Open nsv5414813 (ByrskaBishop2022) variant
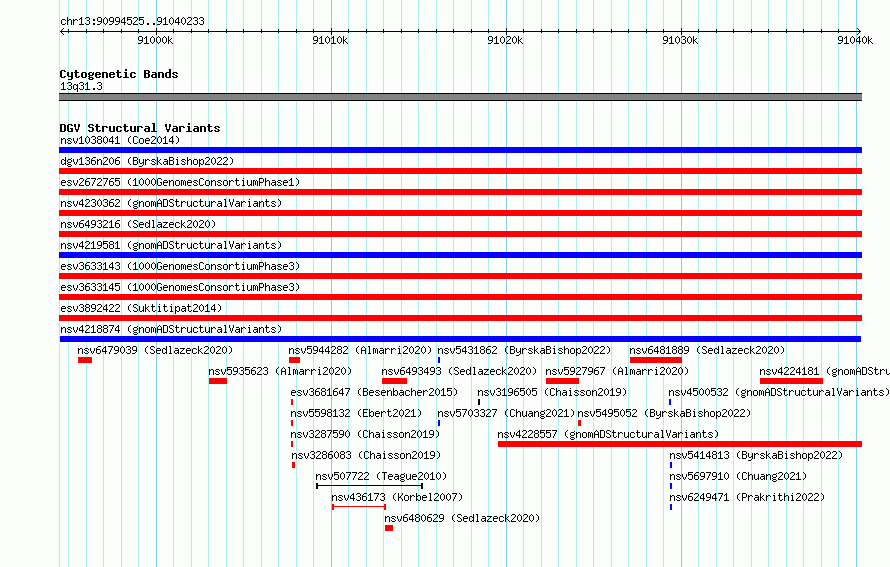 (x=756, y=455)
